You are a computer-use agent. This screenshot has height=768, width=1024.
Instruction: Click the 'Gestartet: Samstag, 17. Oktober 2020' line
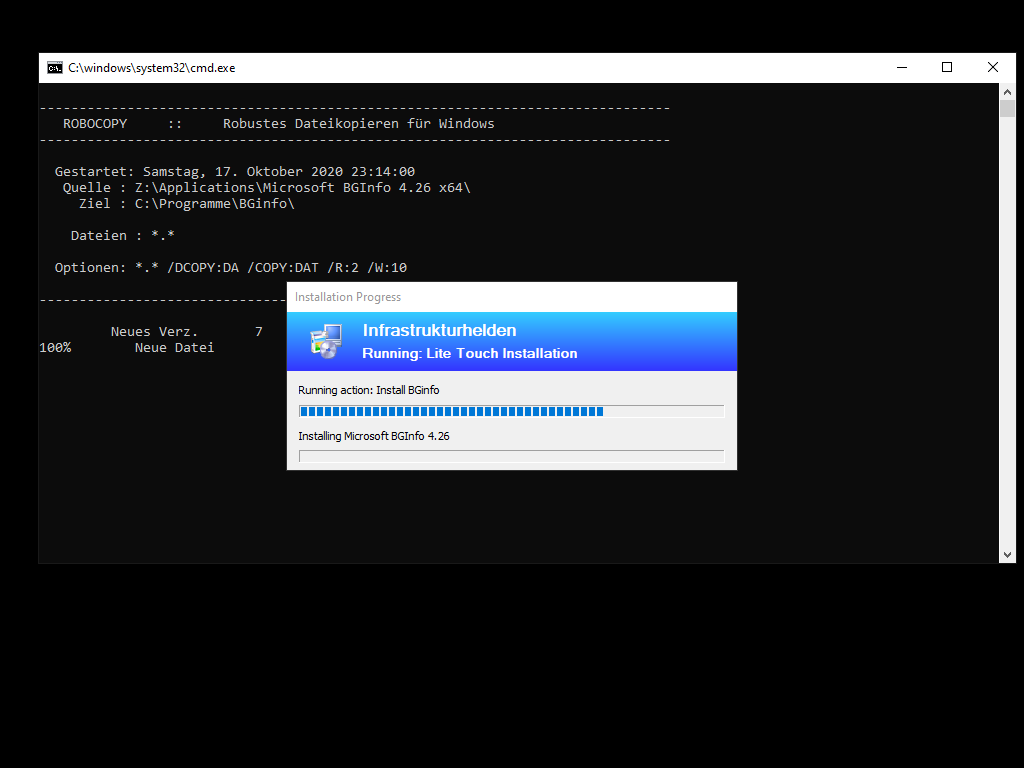click(x=234, y=171)
